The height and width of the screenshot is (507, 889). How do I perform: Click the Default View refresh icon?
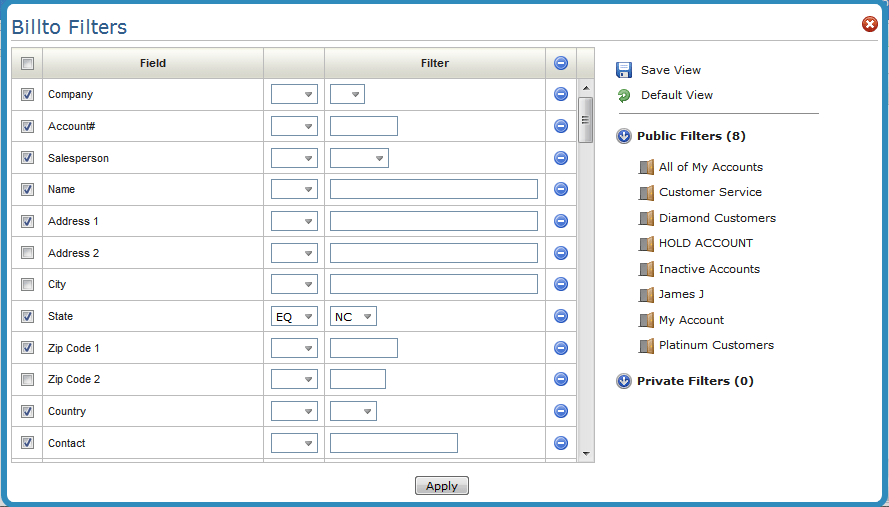click(x=624, y=96)
